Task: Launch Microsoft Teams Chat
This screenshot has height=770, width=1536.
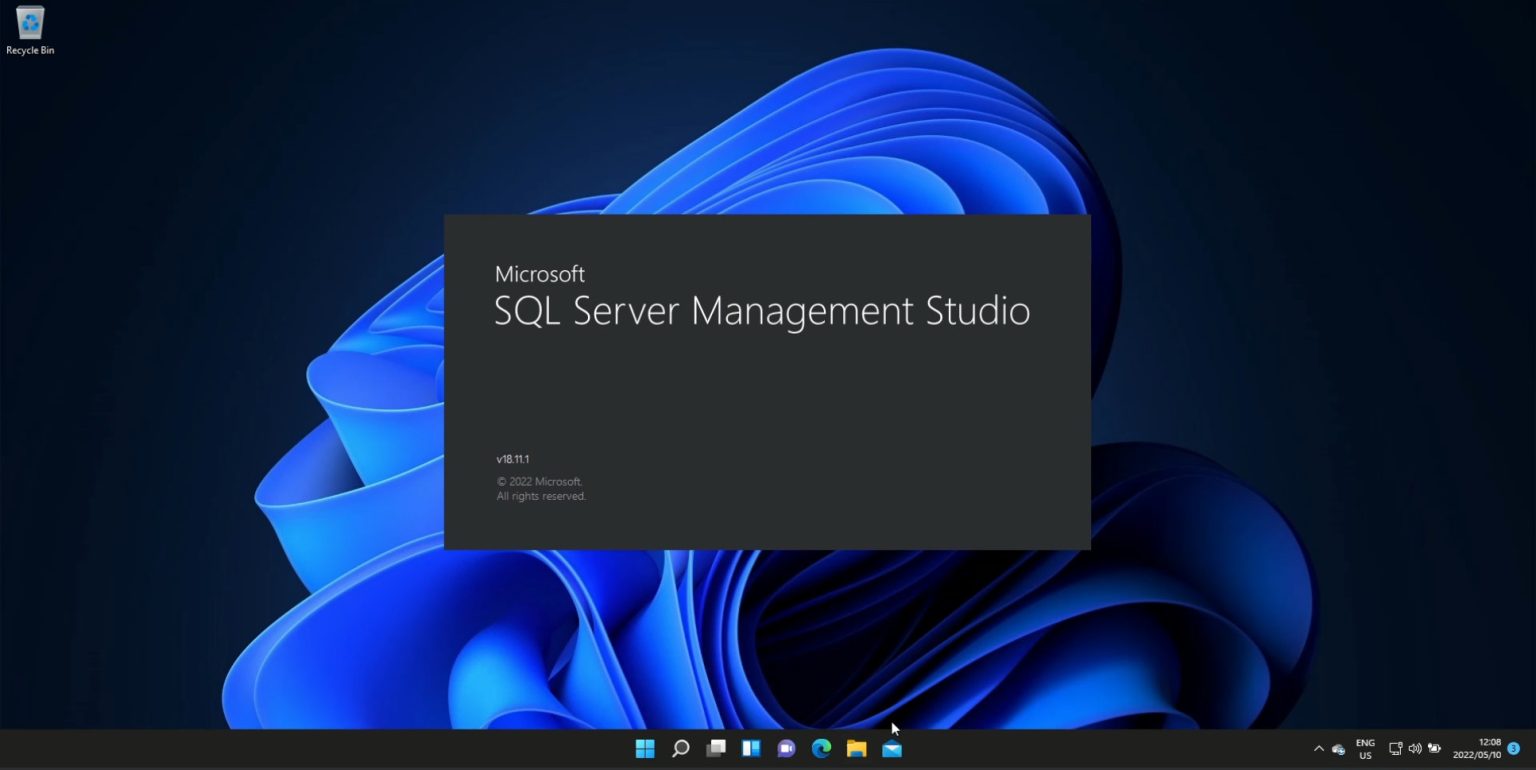Action: 786,748
